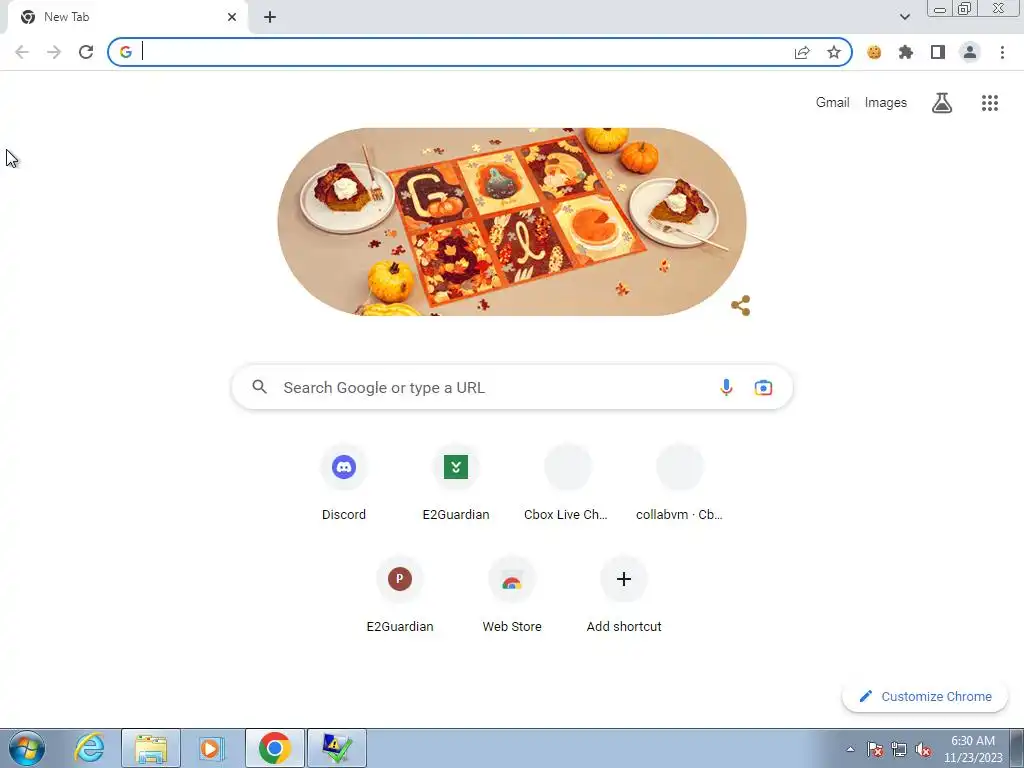
Task: Start voice search with the microphone icon
Action: tap(726, 387)
